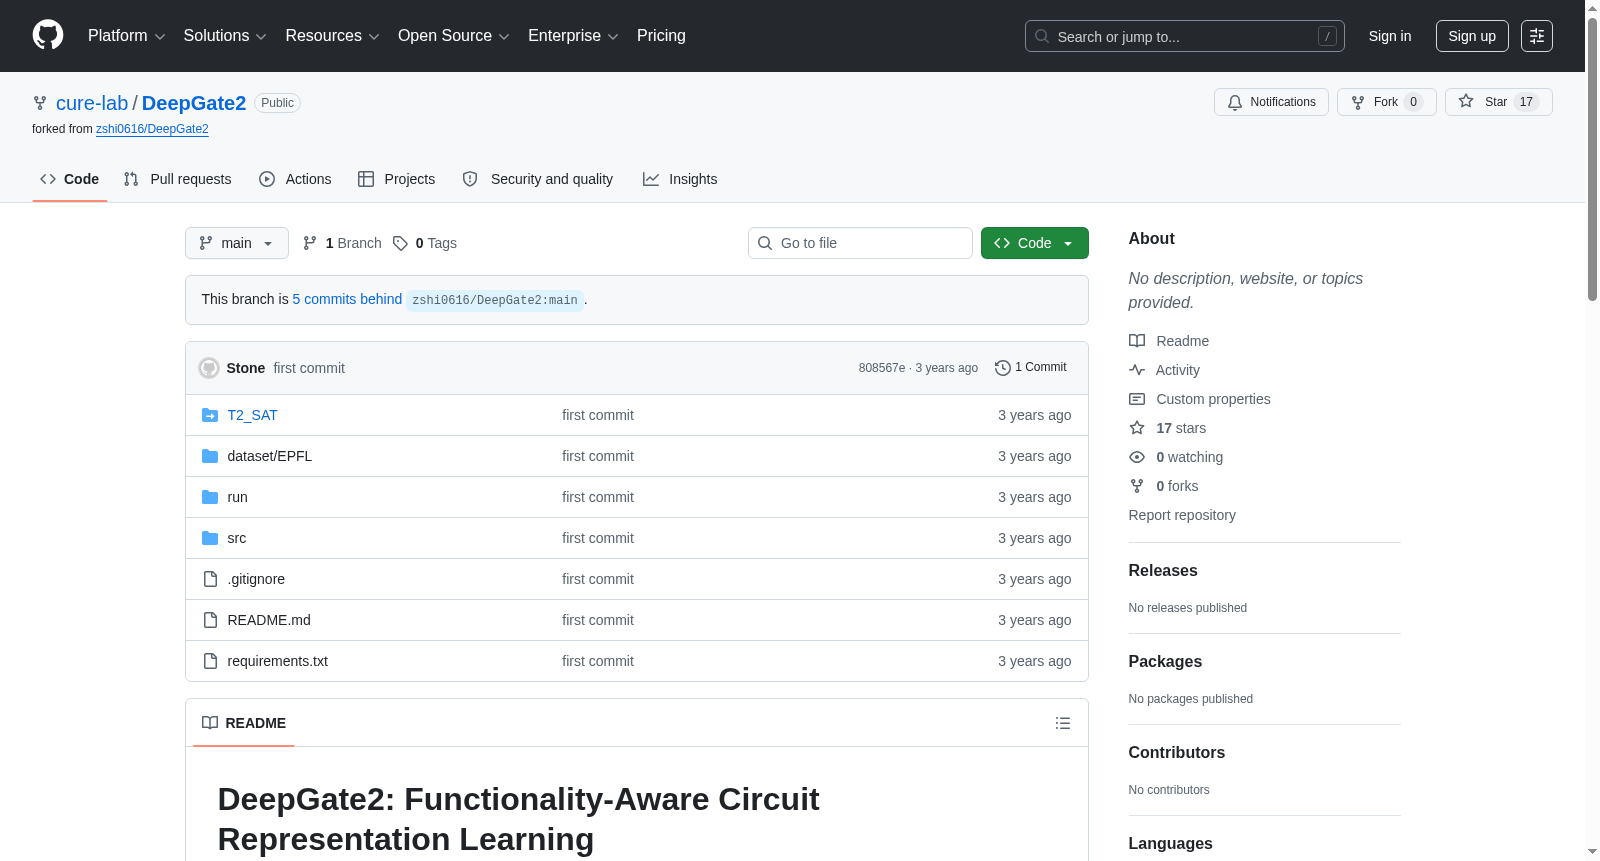Open the cure-lab organization link

click(x=92, y=103)
